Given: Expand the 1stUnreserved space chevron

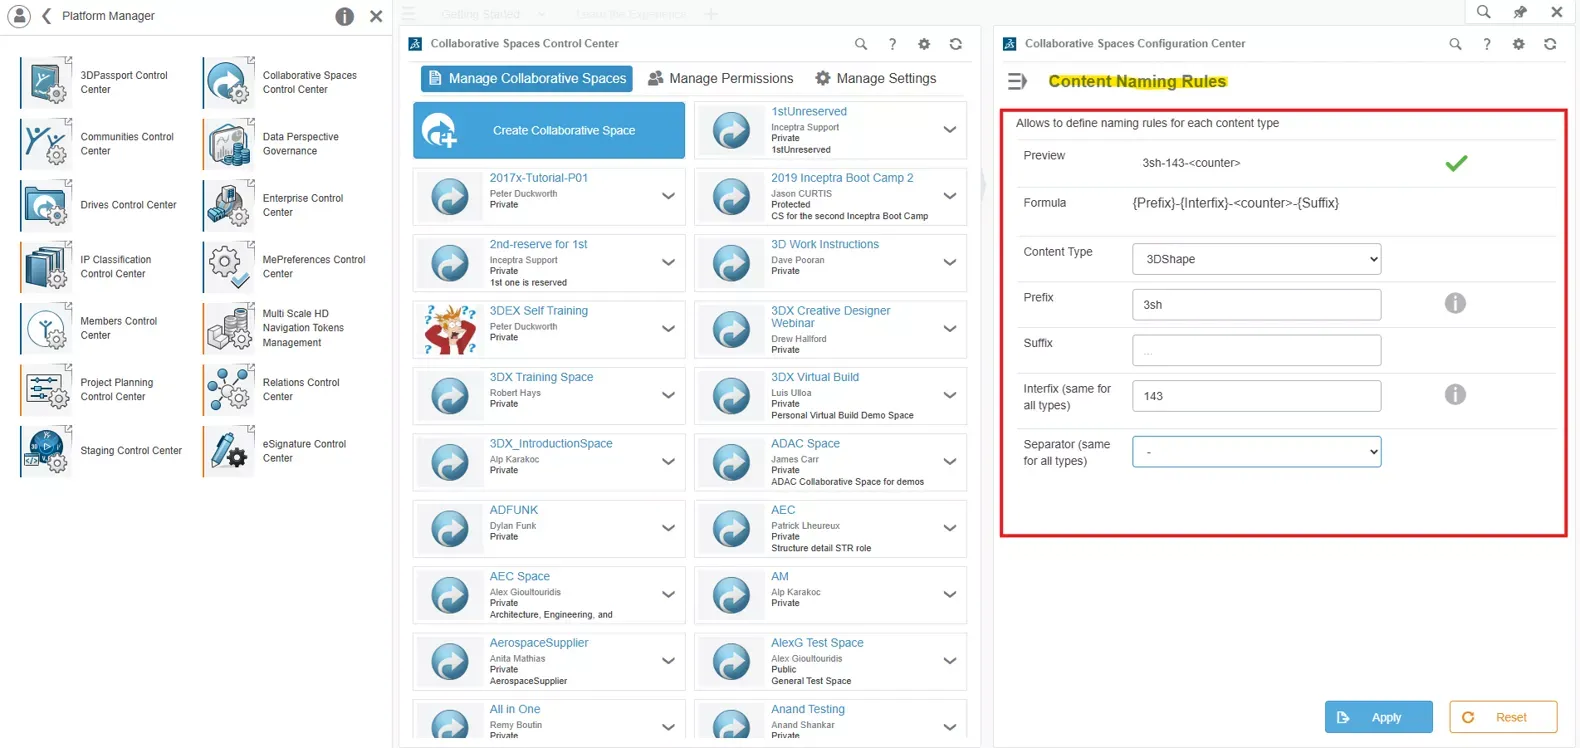Looking at the screenshot, I should [950, 130].
